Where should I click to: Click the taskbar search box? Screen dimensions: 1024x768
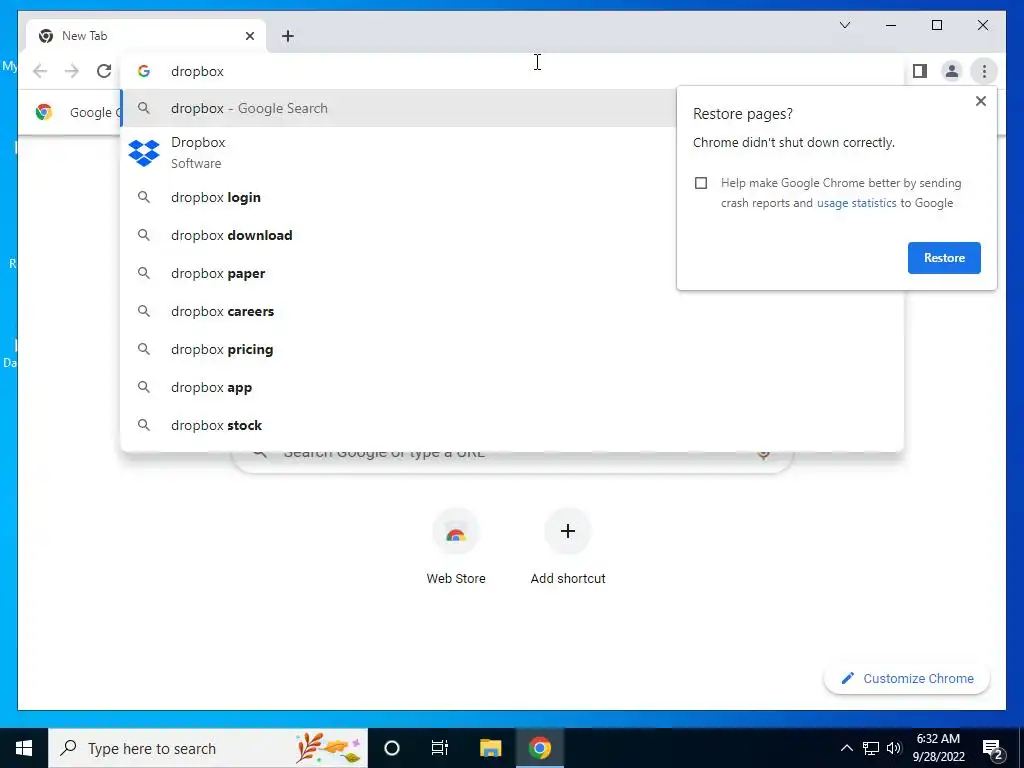tap(208, 748)
